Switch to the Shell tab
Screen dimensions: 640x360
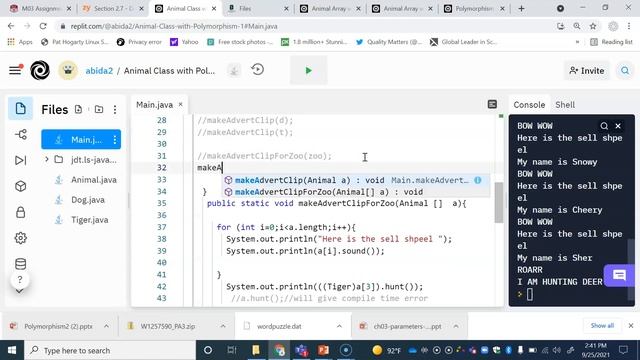(565, 104)
